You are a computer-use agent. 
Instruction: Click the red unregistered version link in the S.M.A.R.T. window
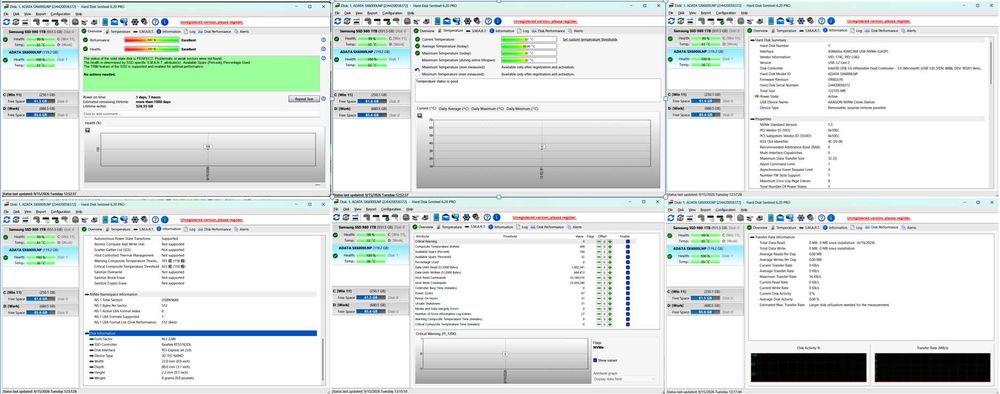[544, 217]
